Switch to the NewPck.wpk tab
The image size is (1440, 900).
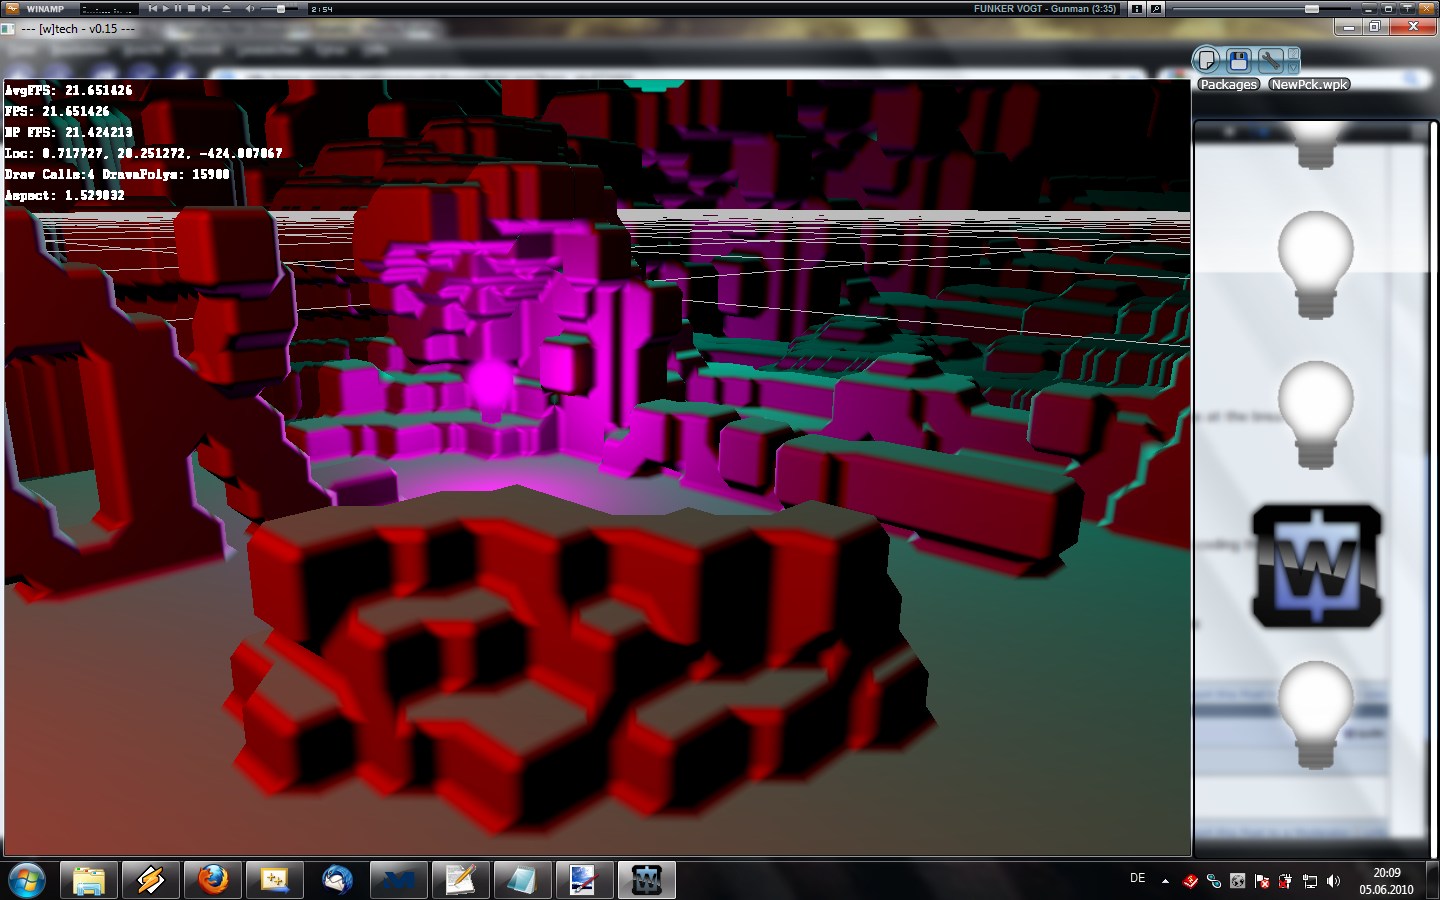(1309, 85)
